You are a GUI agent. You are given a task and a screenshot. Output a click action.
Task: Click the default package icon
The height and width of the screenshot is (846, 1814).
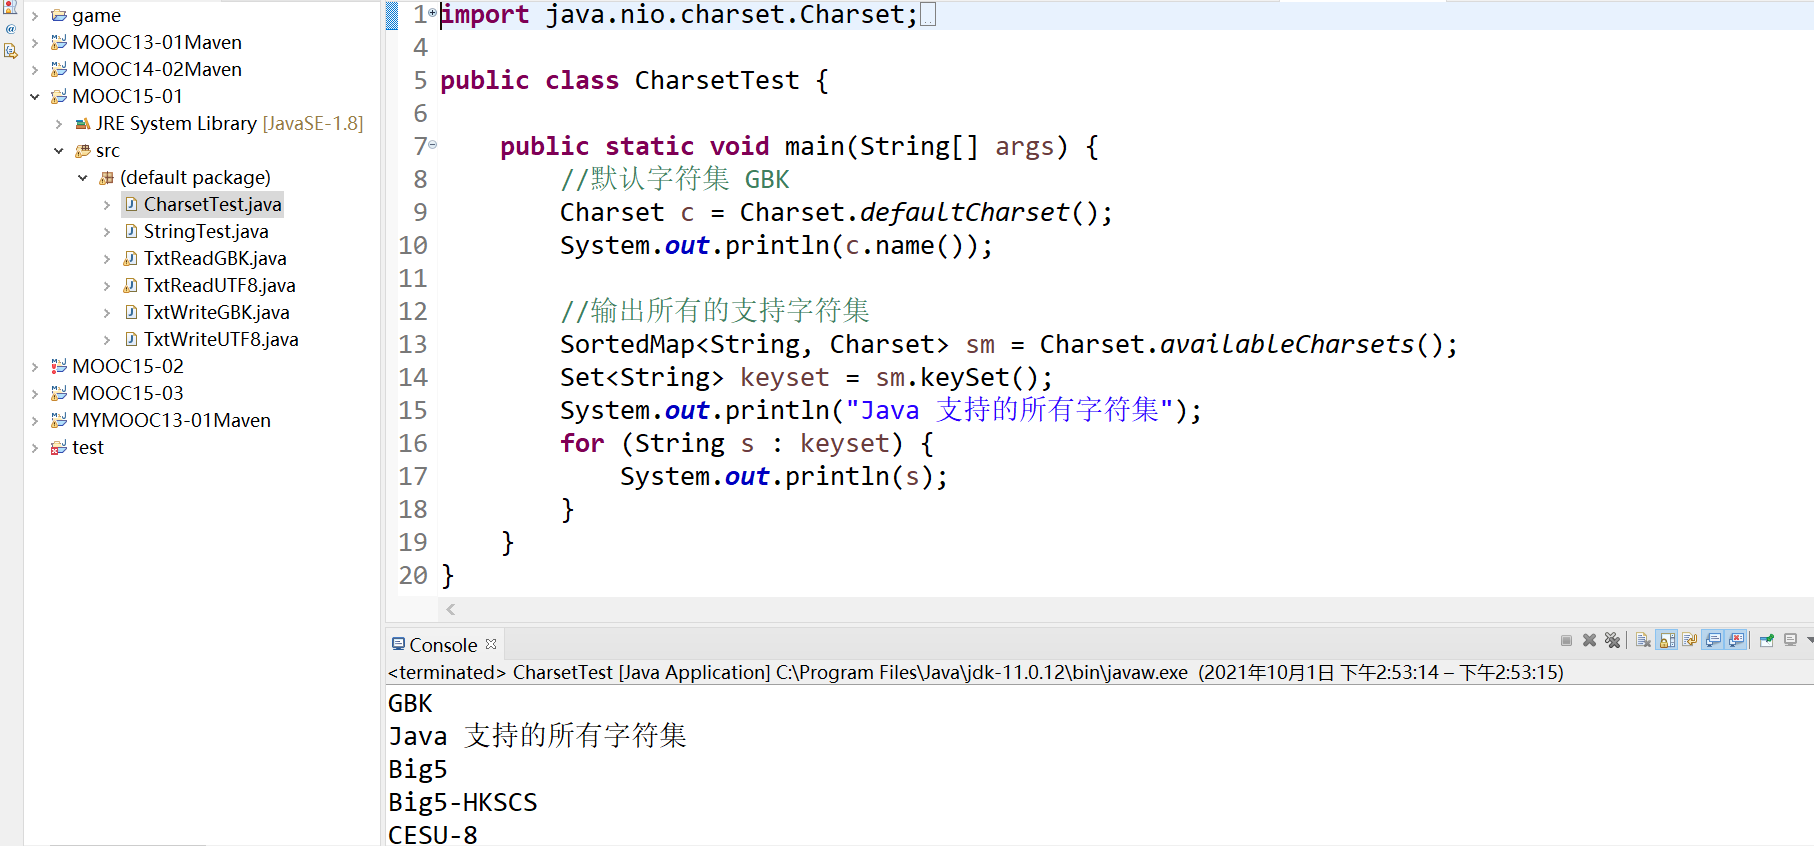point(107,178)
